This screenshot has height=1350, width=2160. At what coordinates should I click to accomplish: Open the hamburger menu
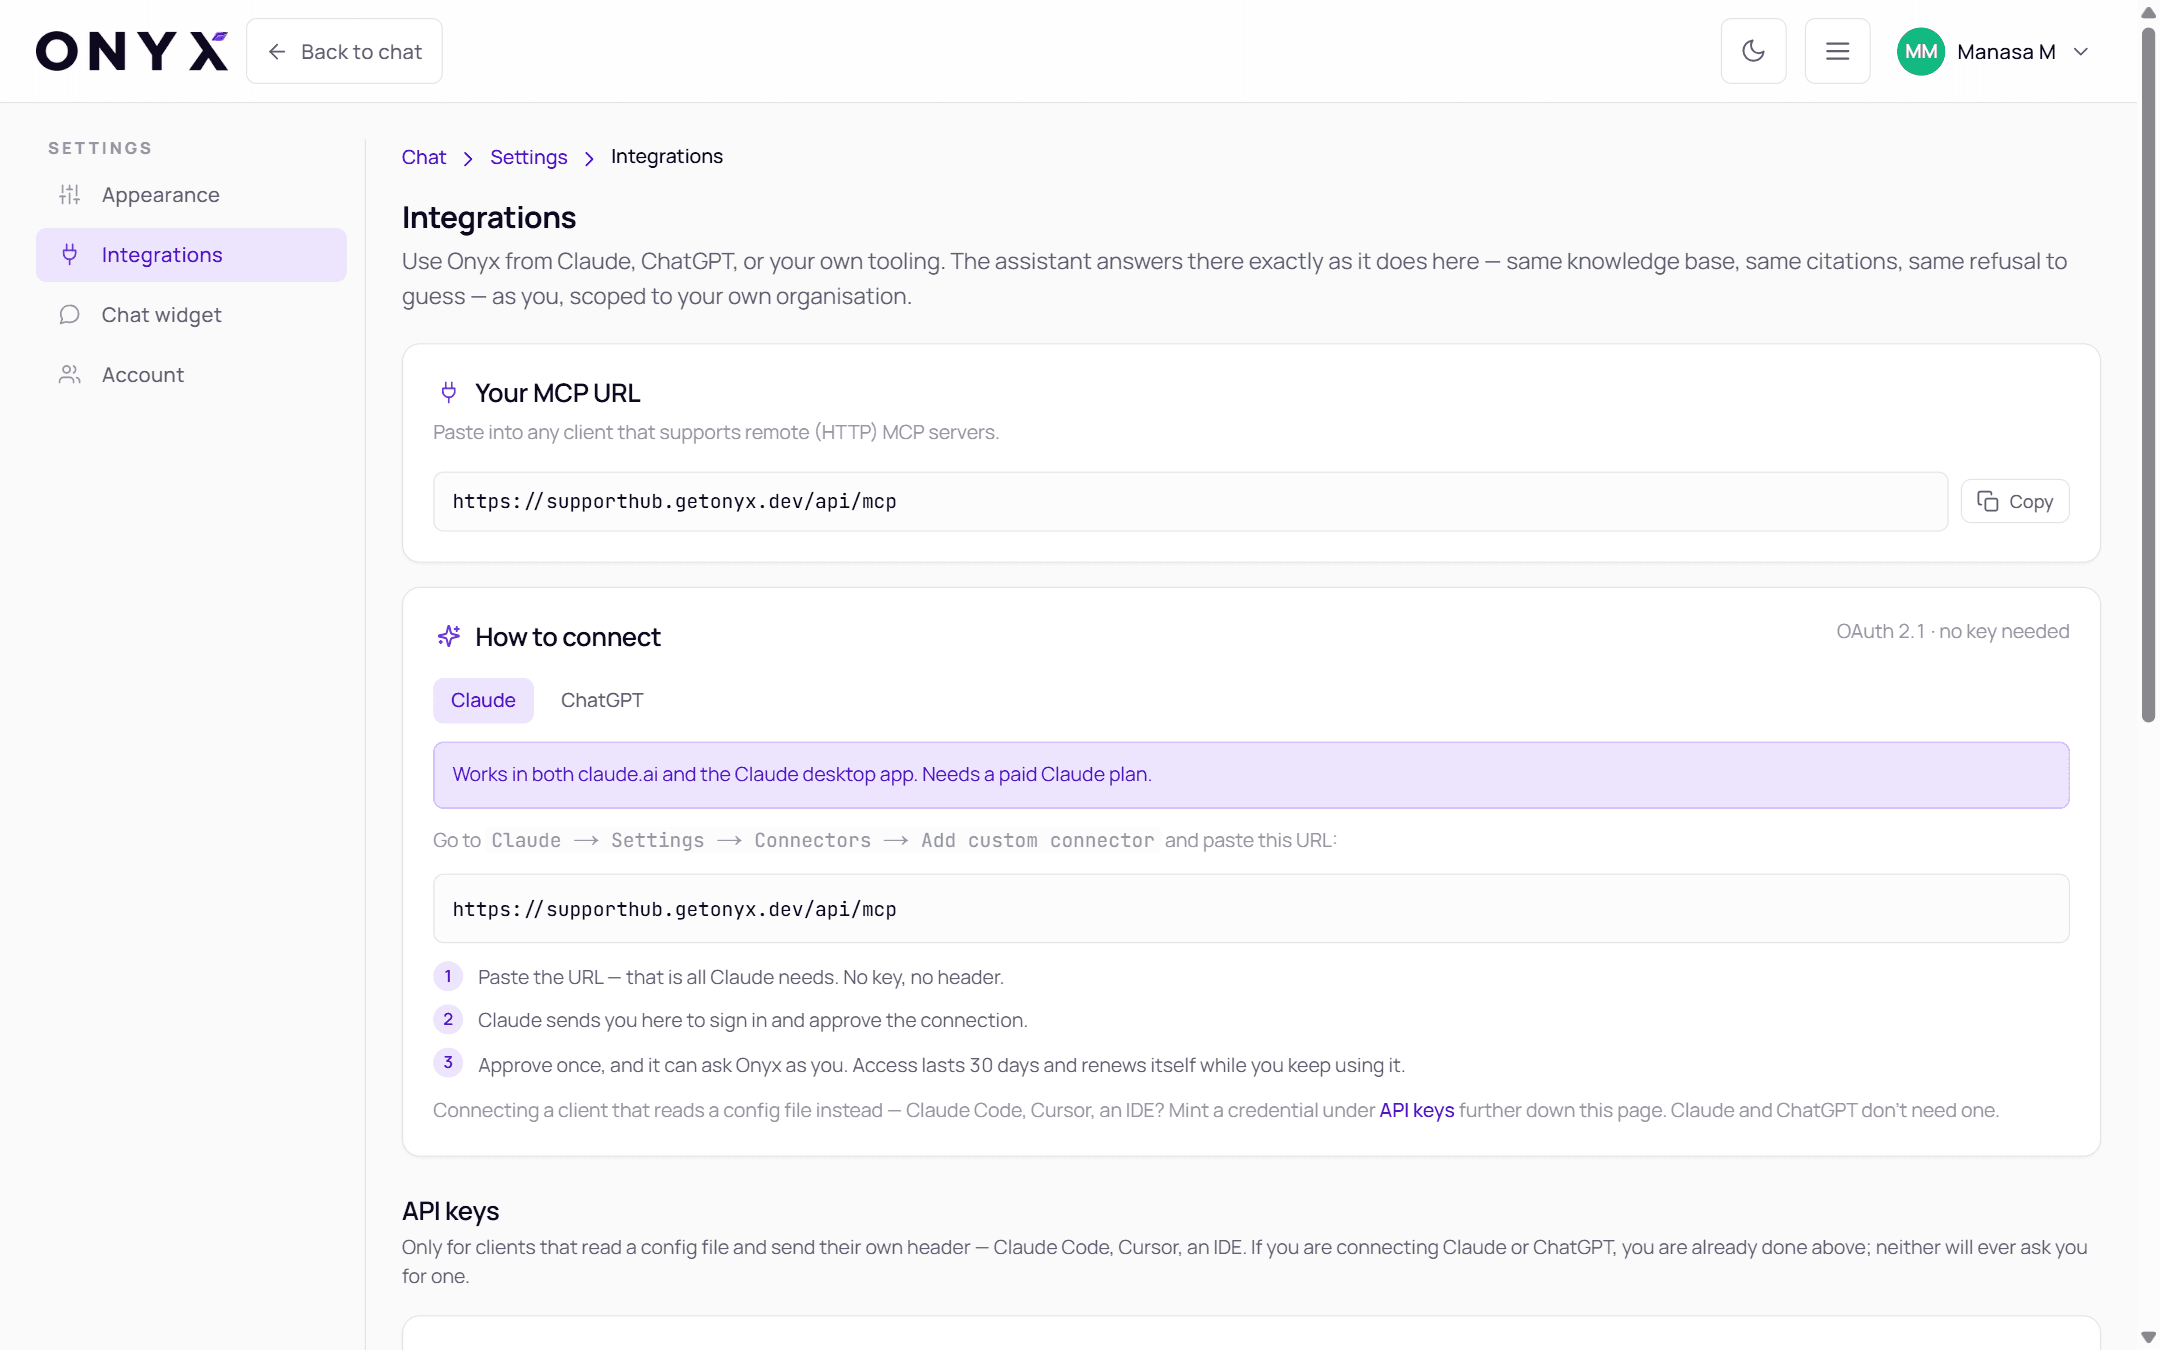[x=1837, y=51]
